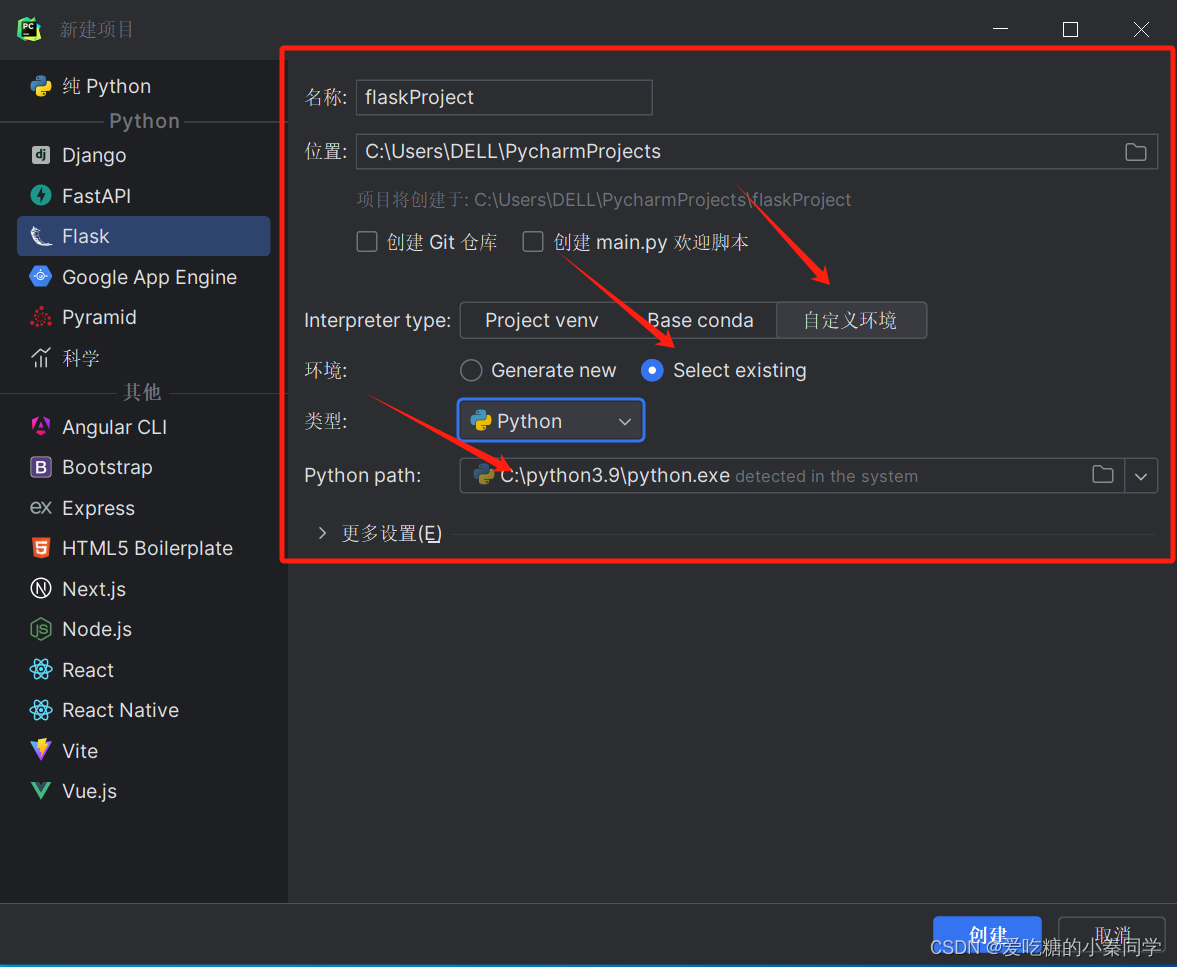The height and width of the screenshot is (967, 1177).
Task: Choose the Google App Engine project type
Action: 143,277
